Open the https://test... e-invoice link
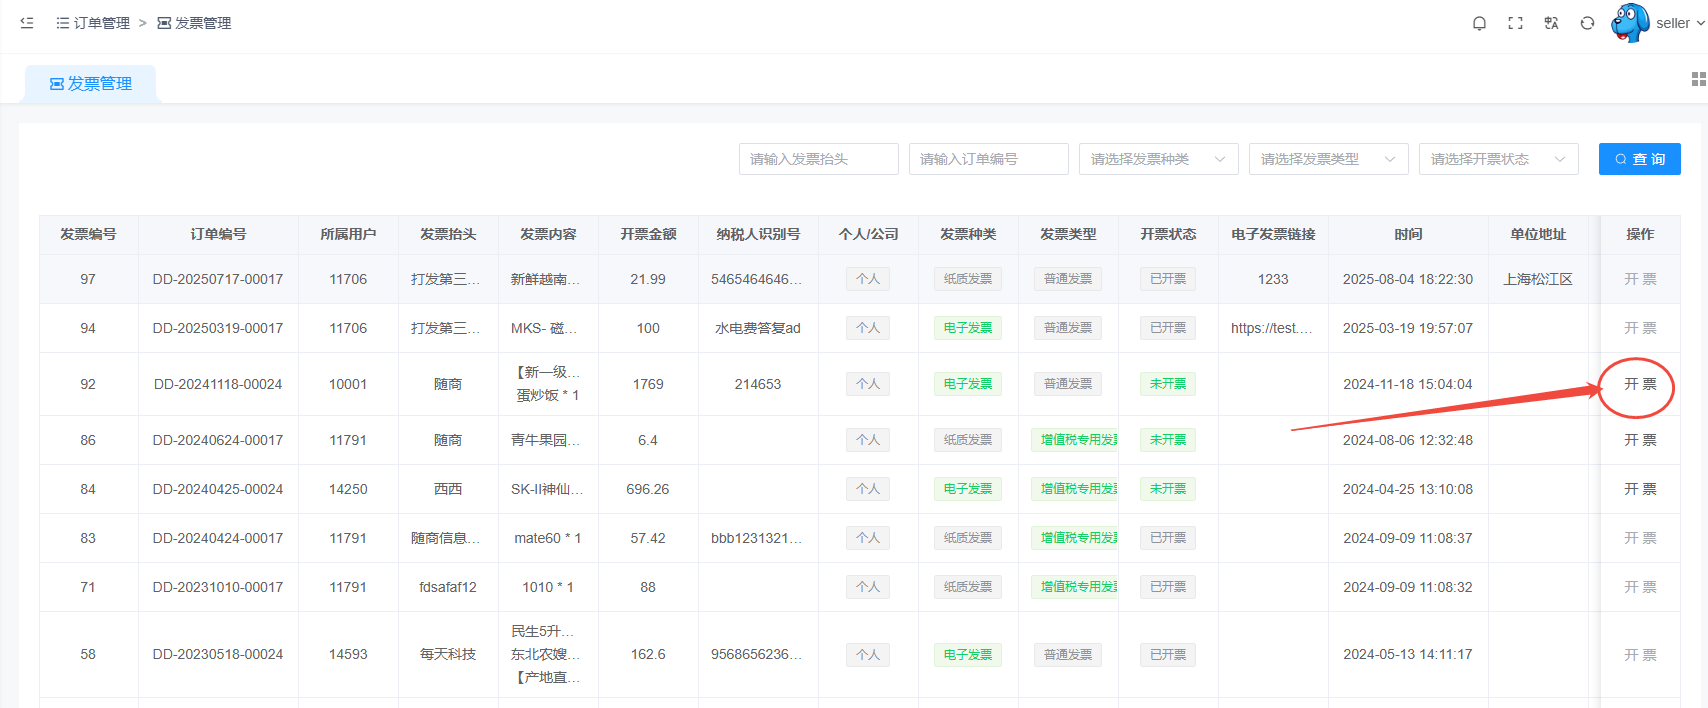This screenshot has width=1708, height=708. (x=1271, y=328)
